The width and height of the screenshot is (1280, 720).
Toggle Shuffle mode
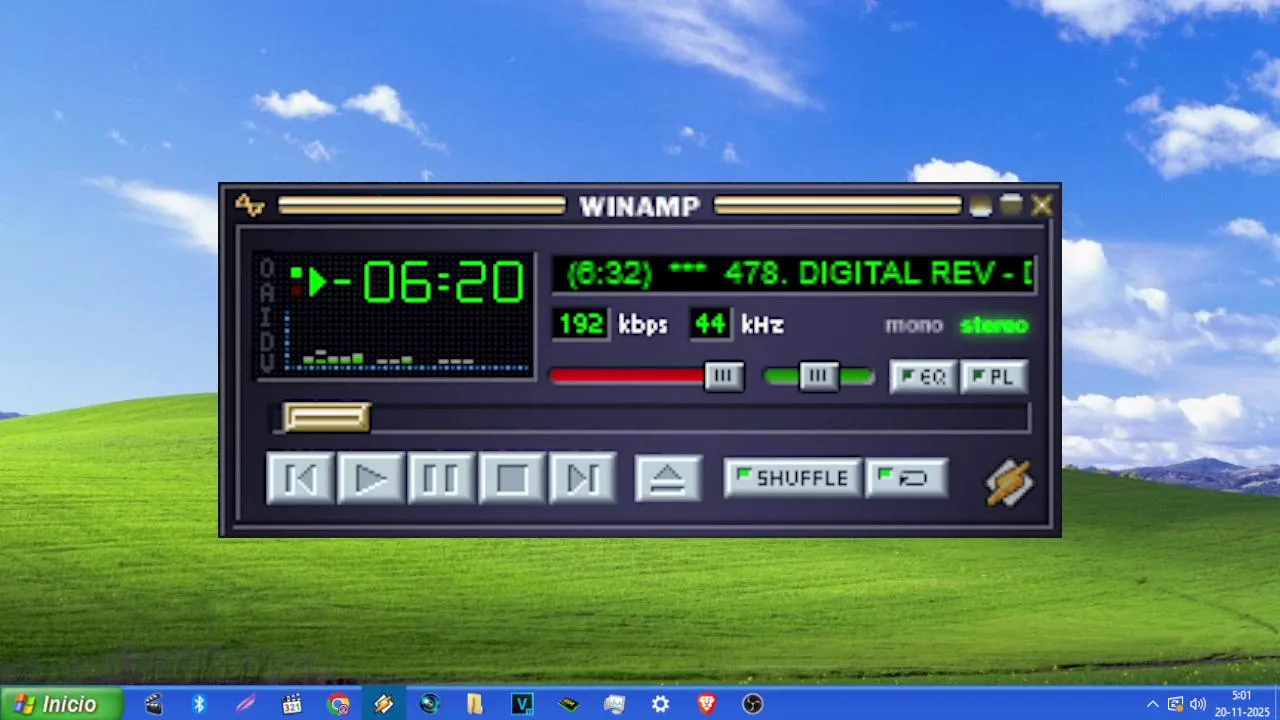coord(792,478)
